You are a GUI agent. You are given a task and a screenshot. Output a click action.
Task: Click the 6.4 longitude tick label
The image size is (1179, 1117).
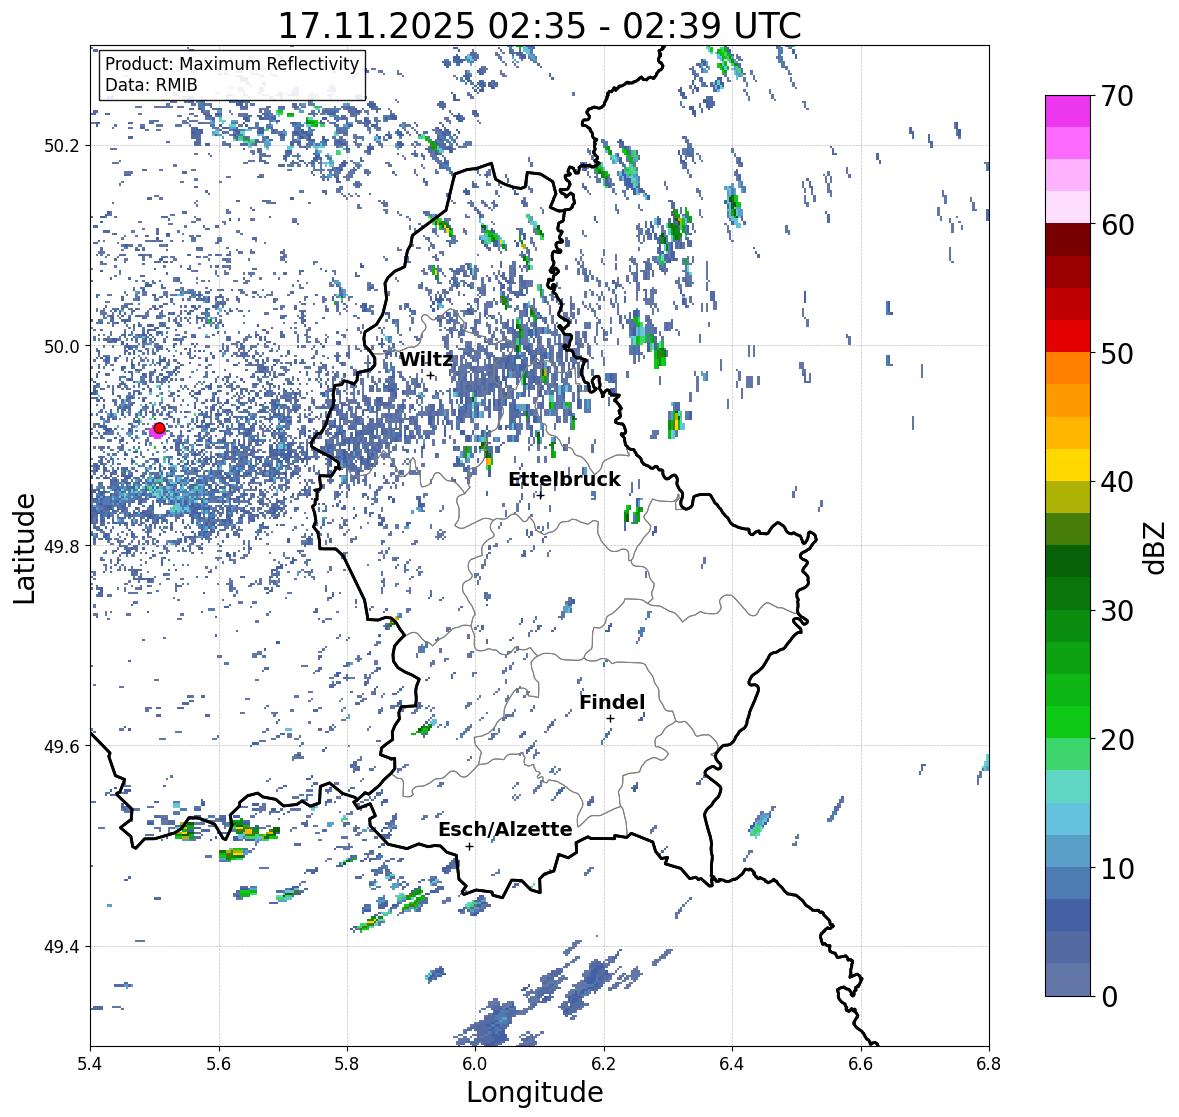(x=732, y=1063)
